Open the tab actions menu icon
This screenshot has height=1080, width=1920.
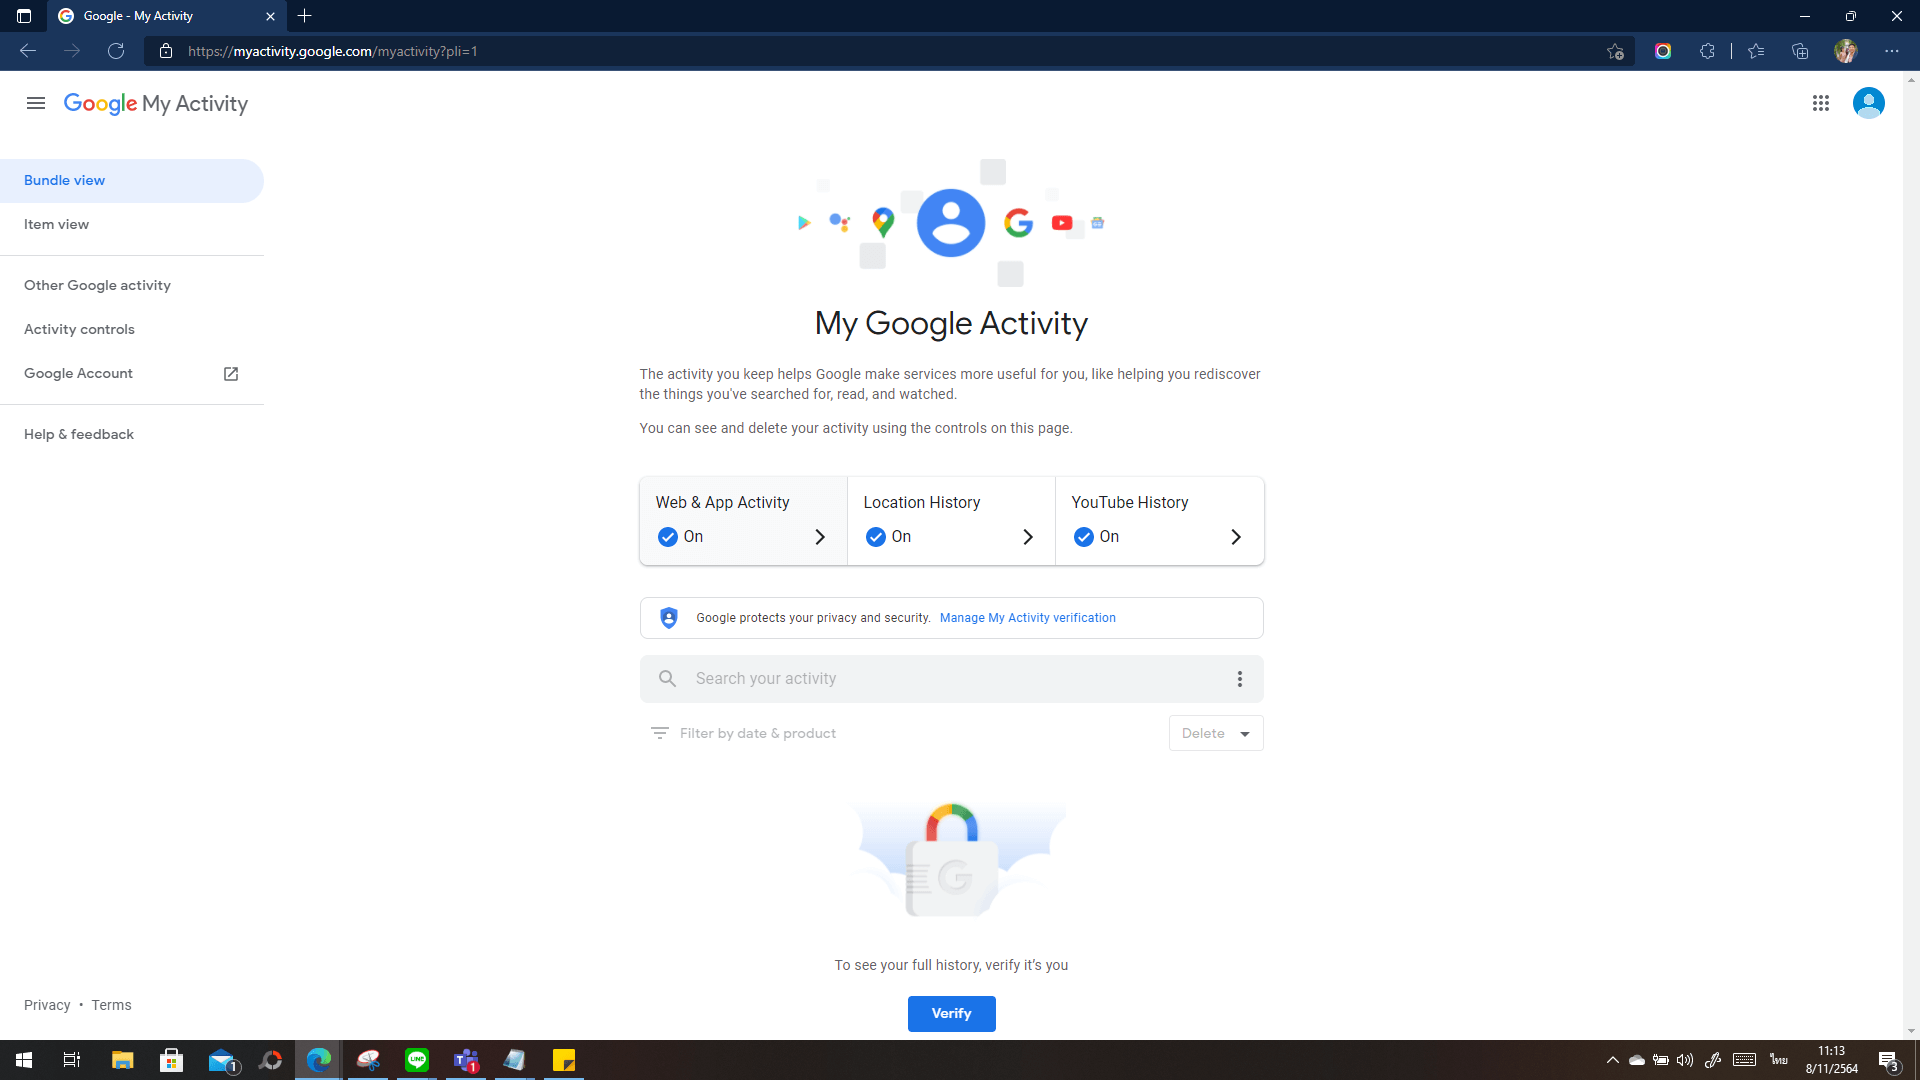point(24,16)
